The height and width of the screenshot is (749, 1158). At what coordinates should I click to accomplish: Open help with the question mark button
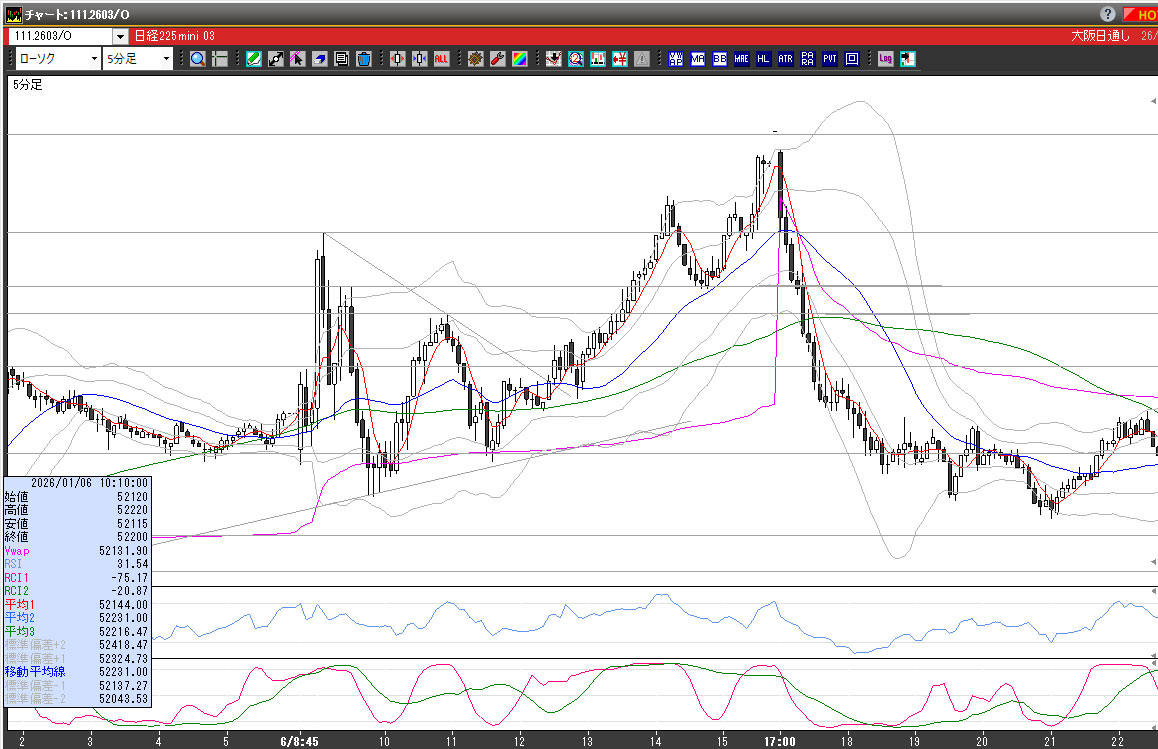[1108, 14]
